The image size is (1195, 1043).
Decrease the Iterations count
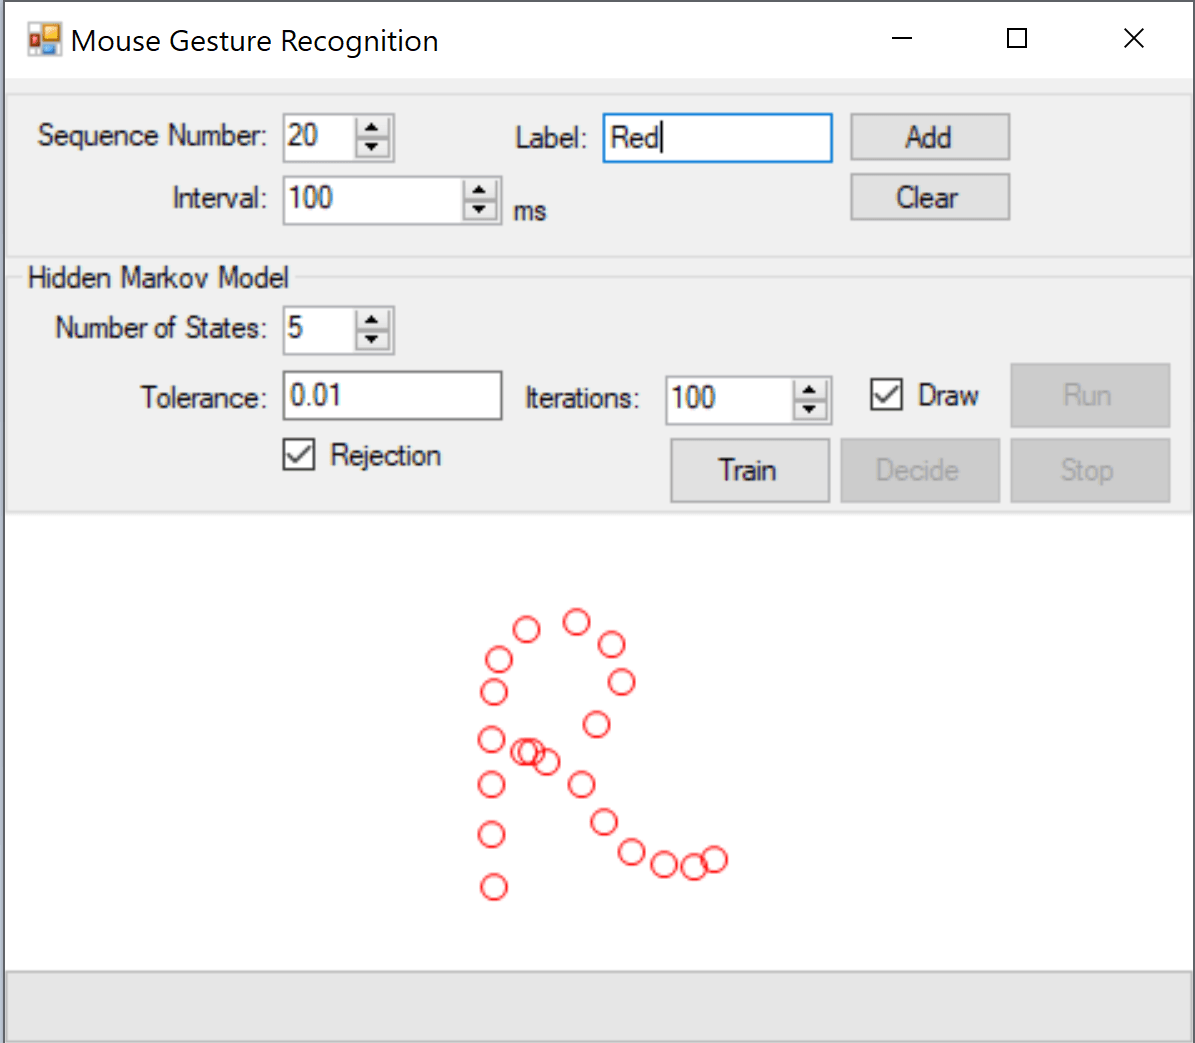pyautogui.click(x=808, y=409)
